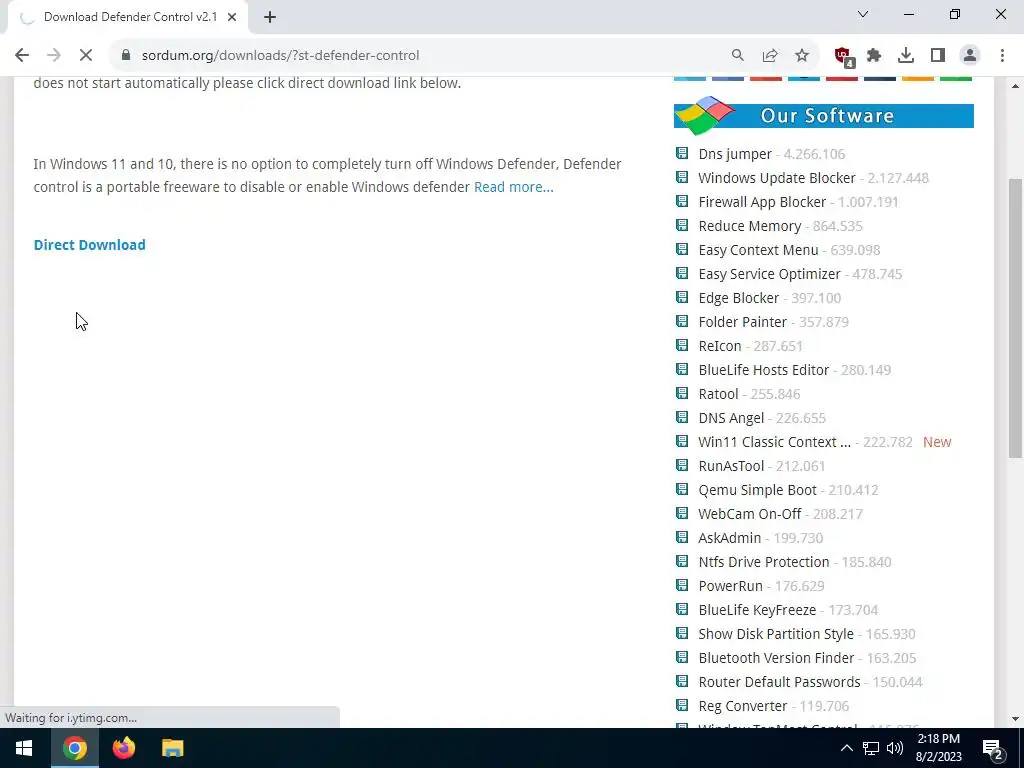Open AskAdmin link
This screenshot has height=768, width=1024.
pos(729,538)
